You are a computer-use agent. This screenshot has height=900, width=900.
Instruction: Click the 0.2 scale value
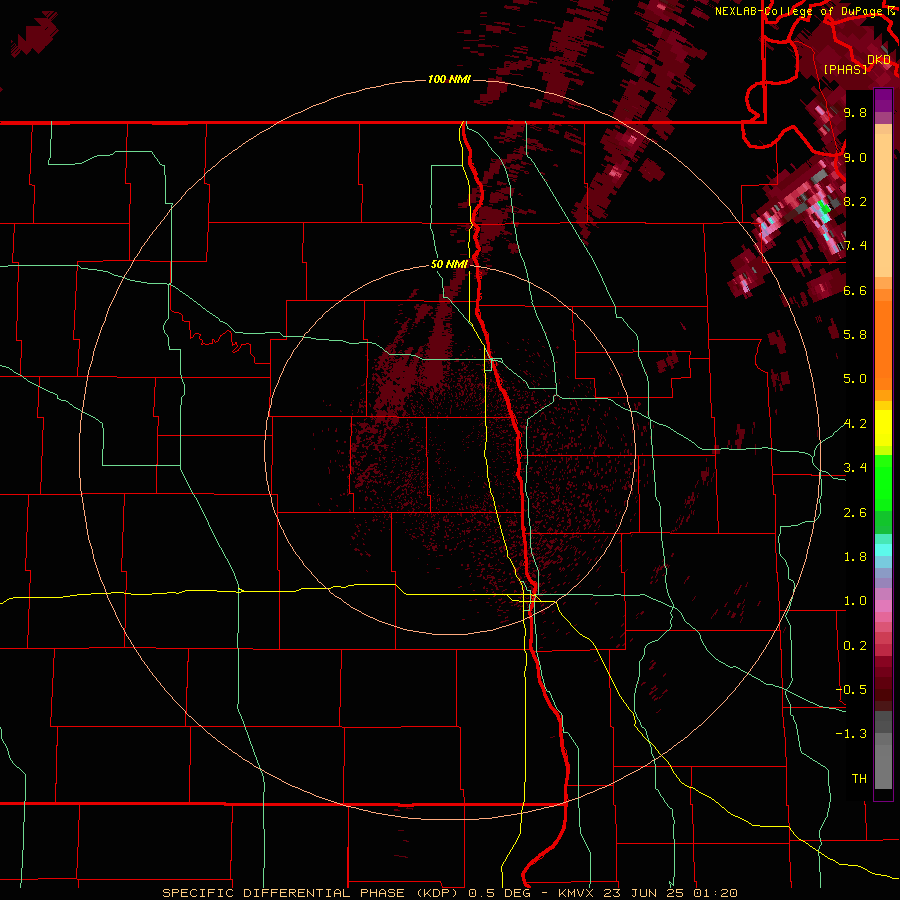coord(855,646)
